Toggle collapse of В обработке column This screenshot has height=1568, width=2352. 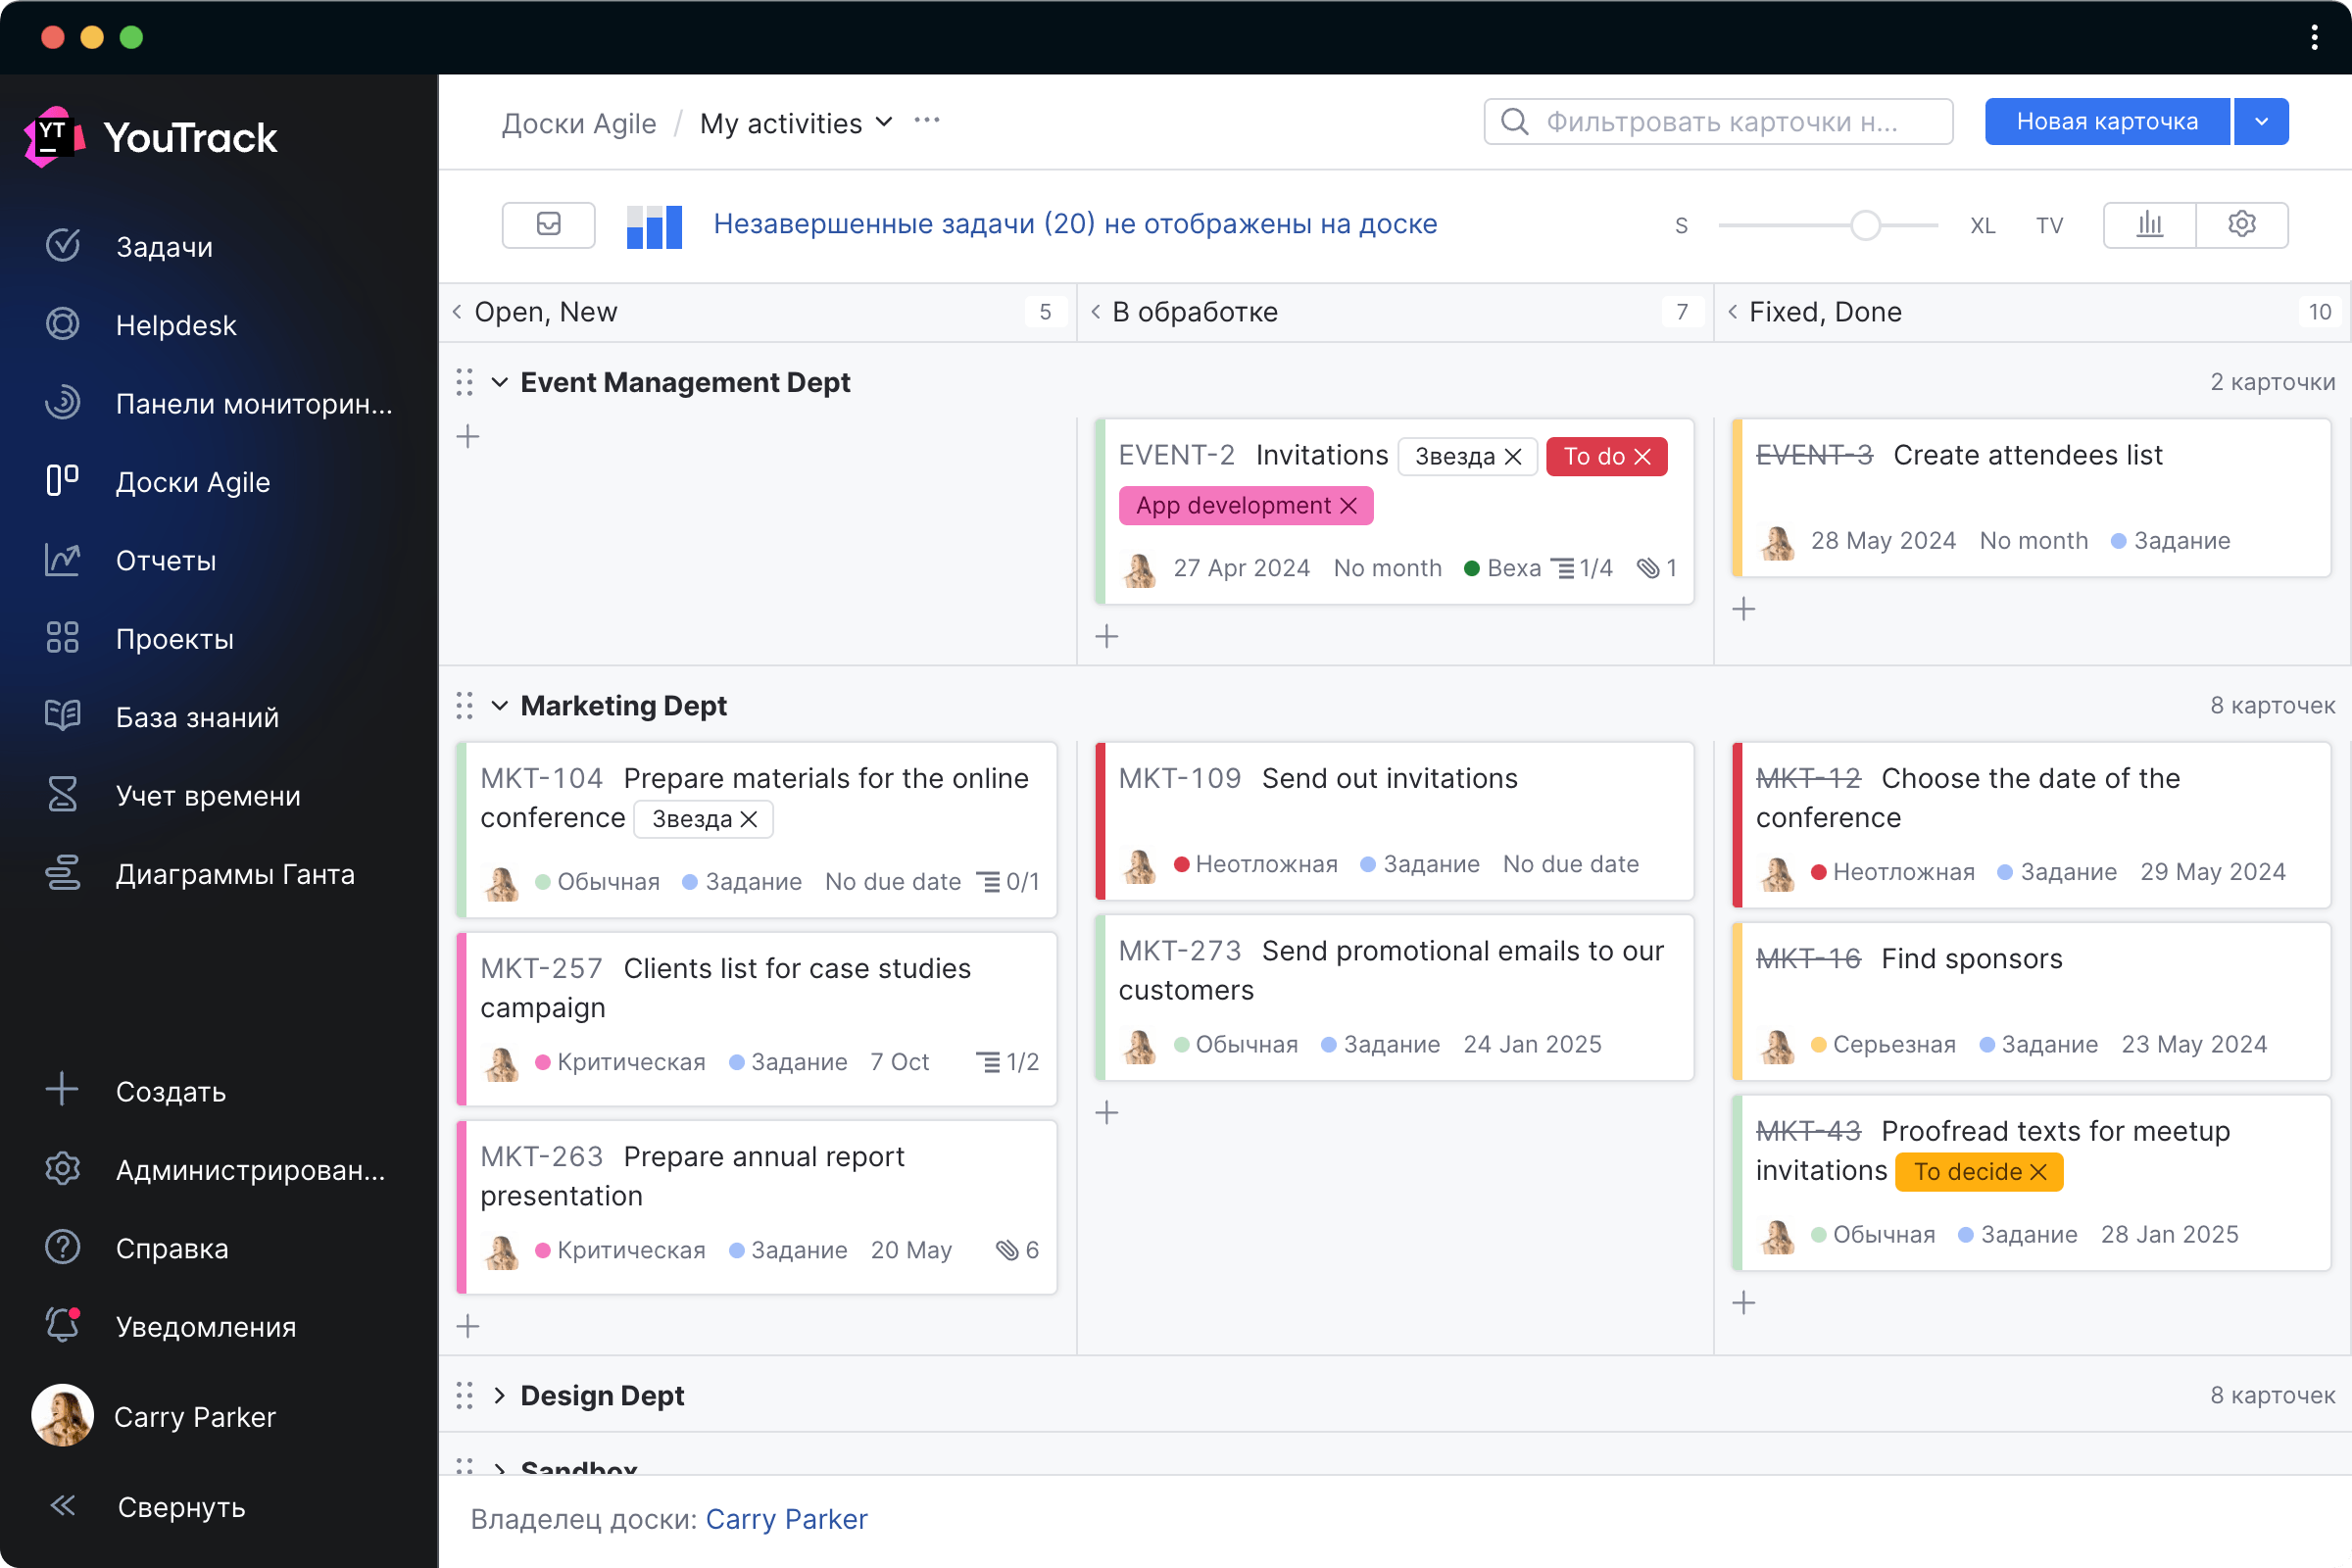pos(1098,312)
